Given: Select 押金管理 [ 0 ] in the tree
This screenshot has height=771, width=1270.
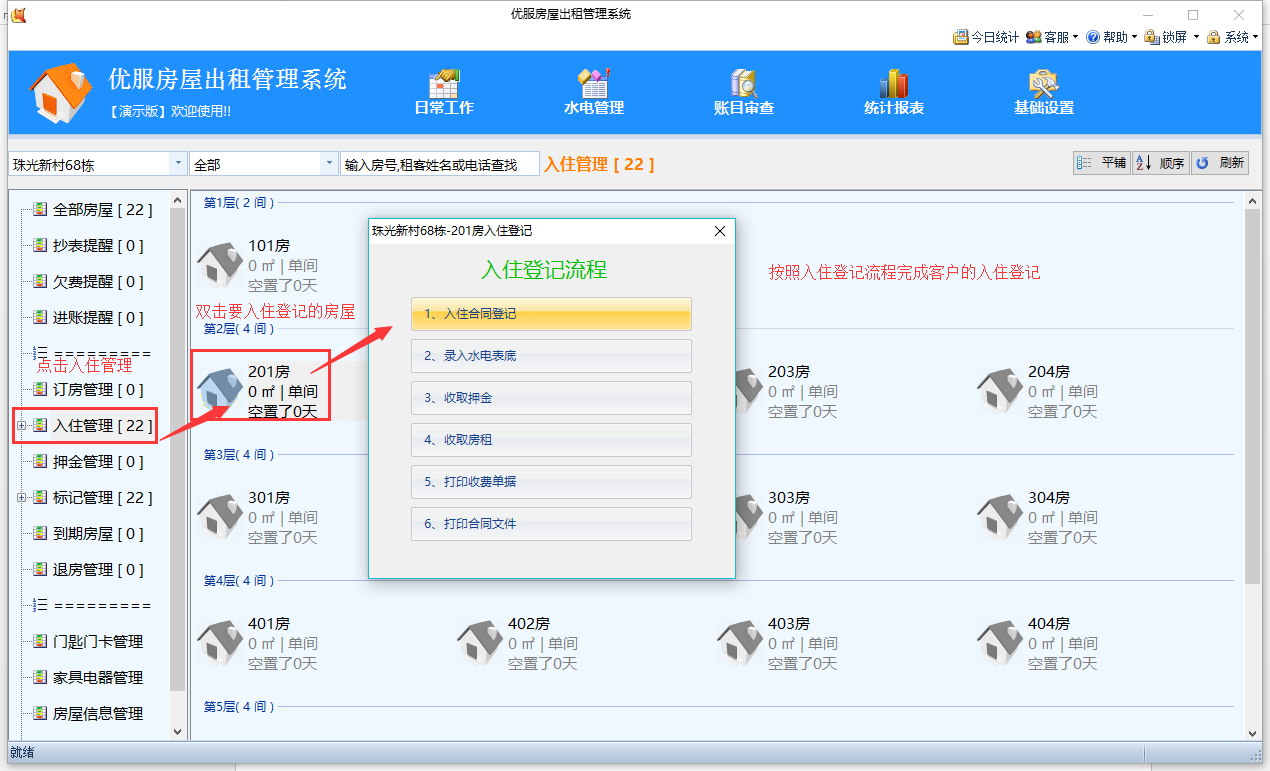Looking at the screenshot, I should 97,462.
